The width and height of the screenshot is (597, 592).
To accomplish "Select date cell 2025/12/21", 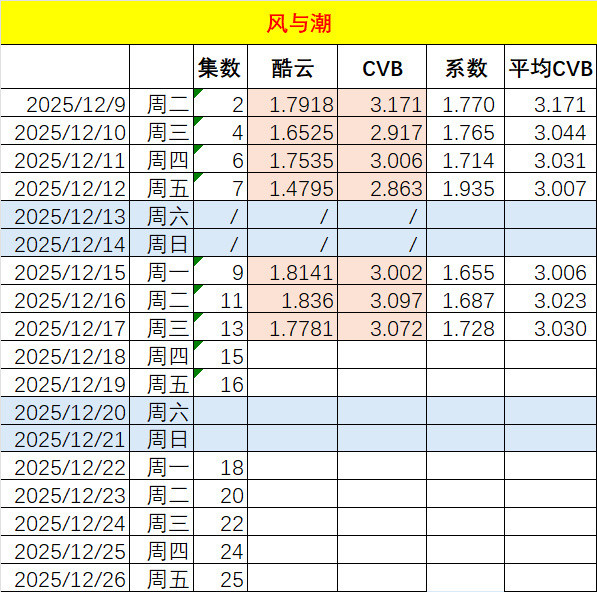I will point(65,439).
